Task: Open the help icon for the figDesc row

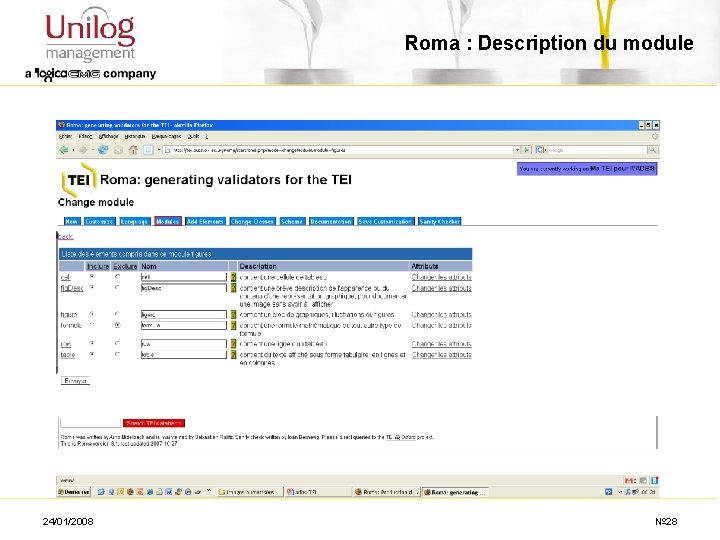Action: point(233,288)
